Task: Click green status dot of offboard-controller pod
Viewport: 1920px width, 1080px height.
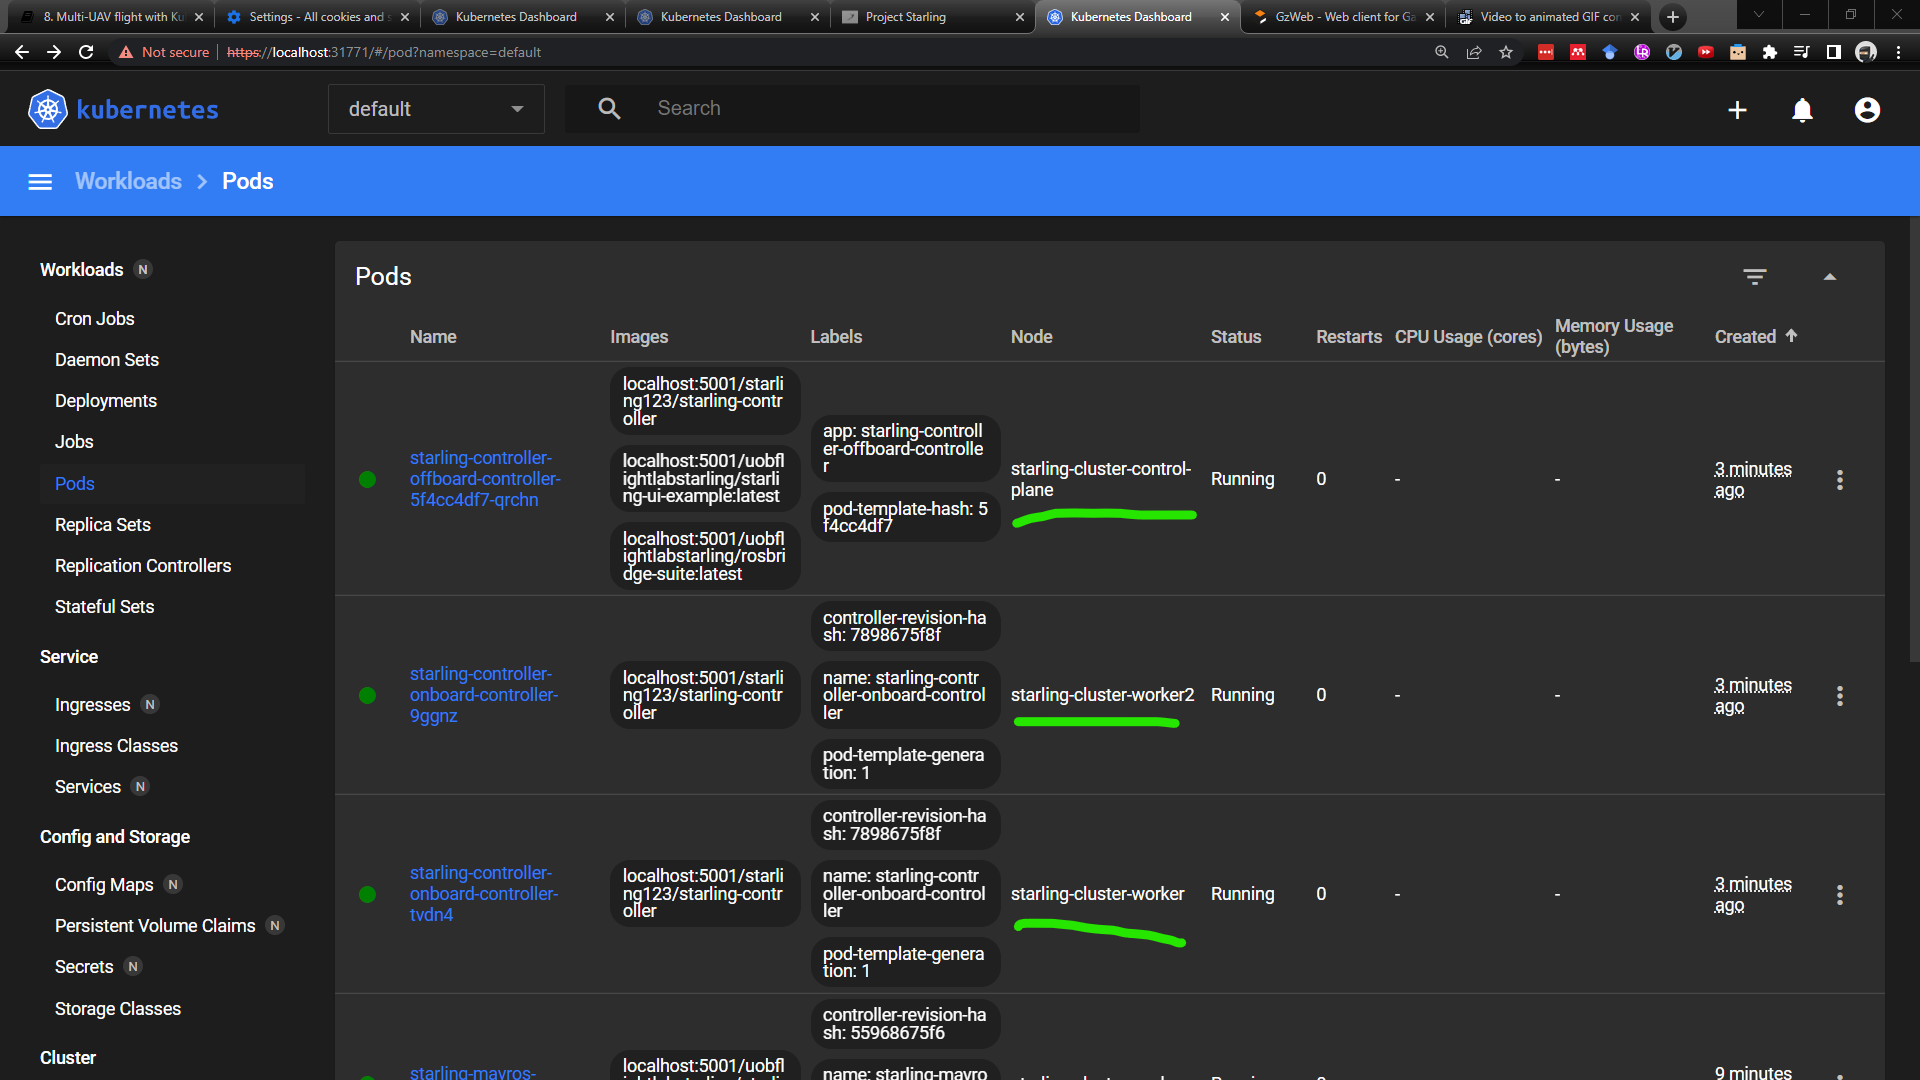Action: (367, 480)
